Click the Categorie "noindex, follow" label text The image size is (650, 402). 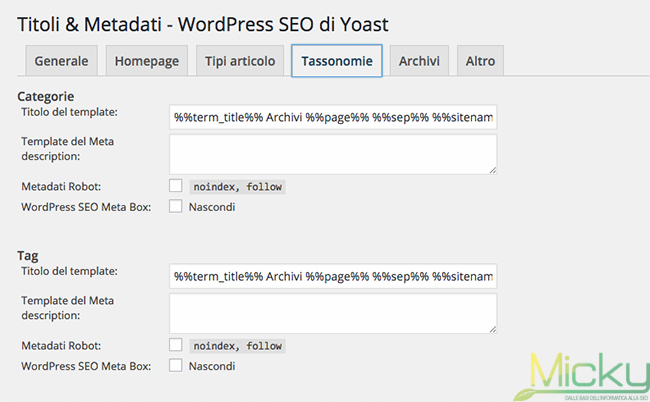coord(238,186)
